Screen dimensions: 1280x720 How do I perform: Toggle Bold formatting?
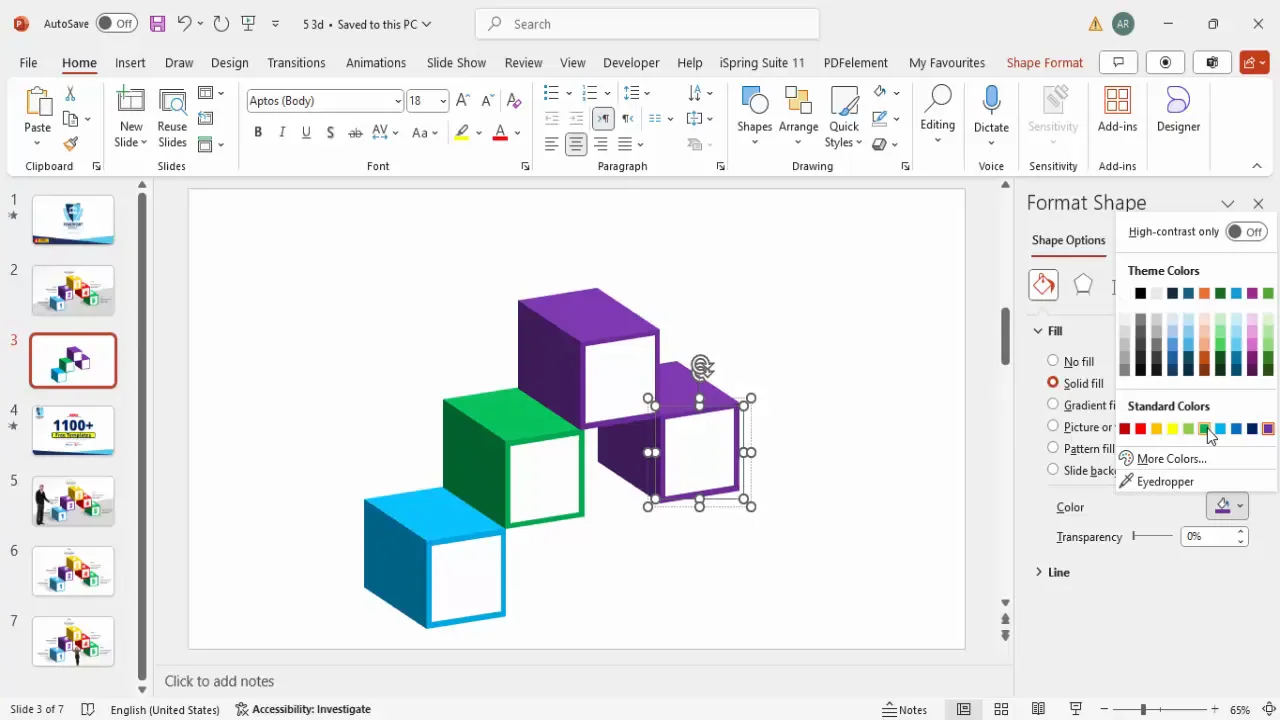pyautogui.click(x=258, y=132)
